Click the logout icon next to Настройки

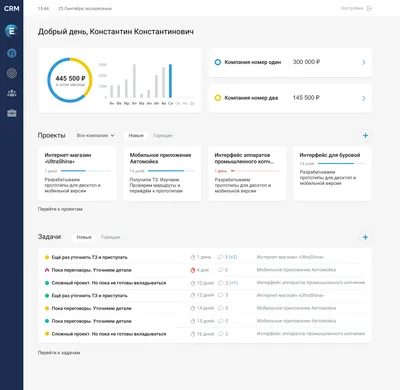369,8
